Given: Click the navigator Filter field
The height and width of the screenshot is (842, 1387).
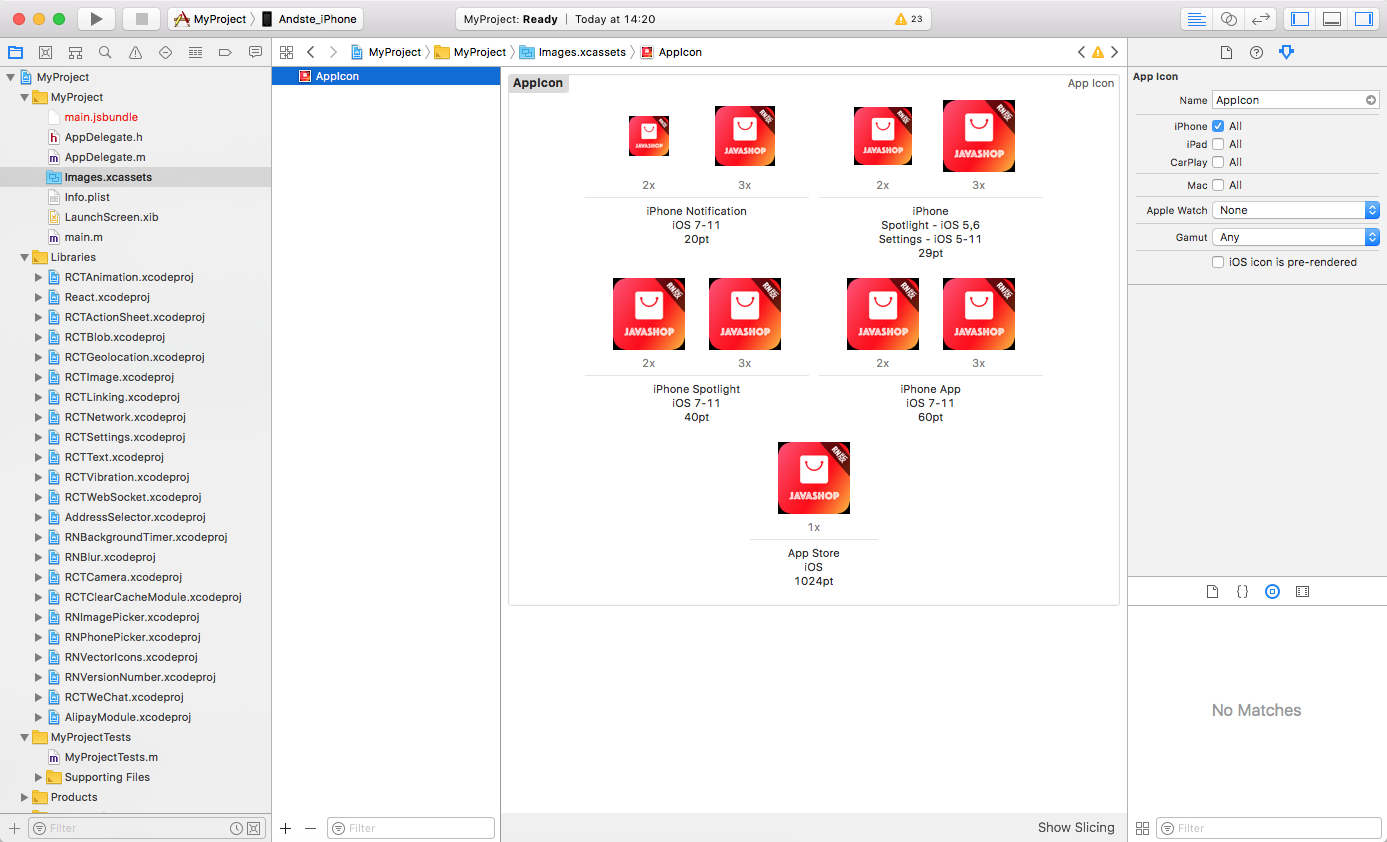Looking at the screenshot, I should click(x=148, y=828).
